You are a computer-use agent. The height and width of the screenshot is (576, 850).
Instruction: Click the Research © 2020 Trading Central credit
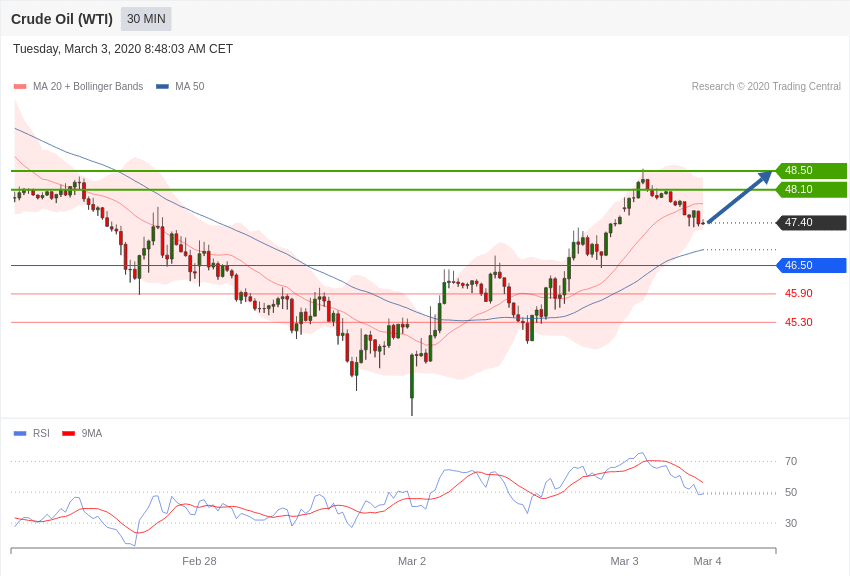pos(766,86)
